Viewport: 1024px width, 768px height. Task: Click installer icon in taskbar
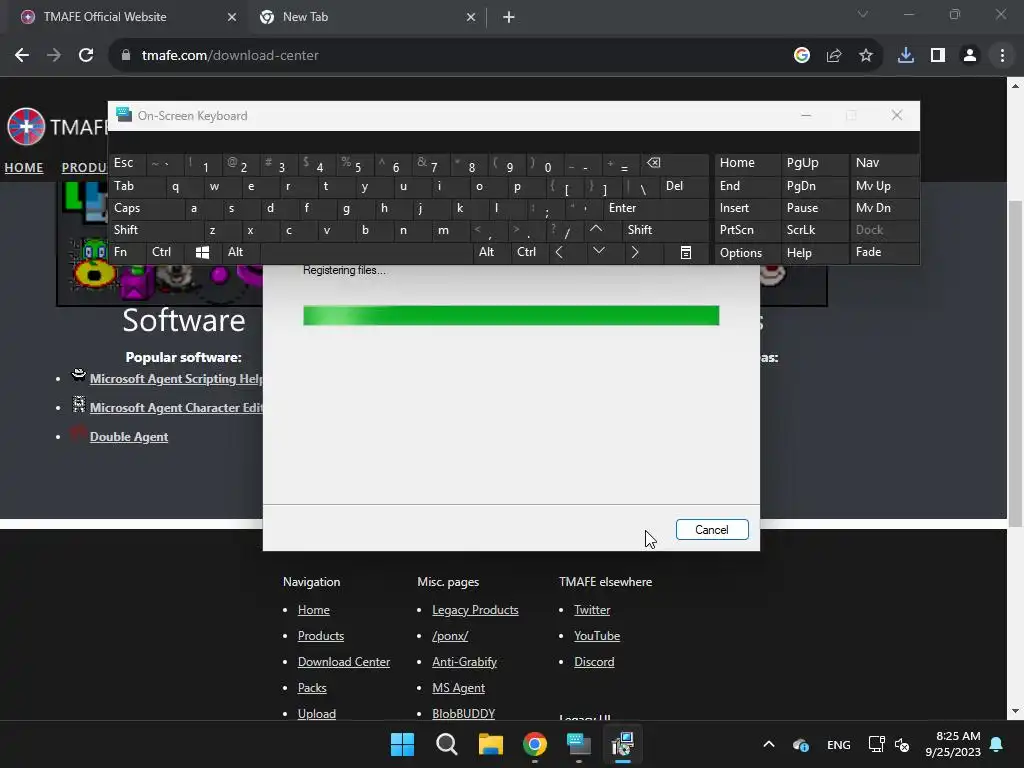coord(623,744)
